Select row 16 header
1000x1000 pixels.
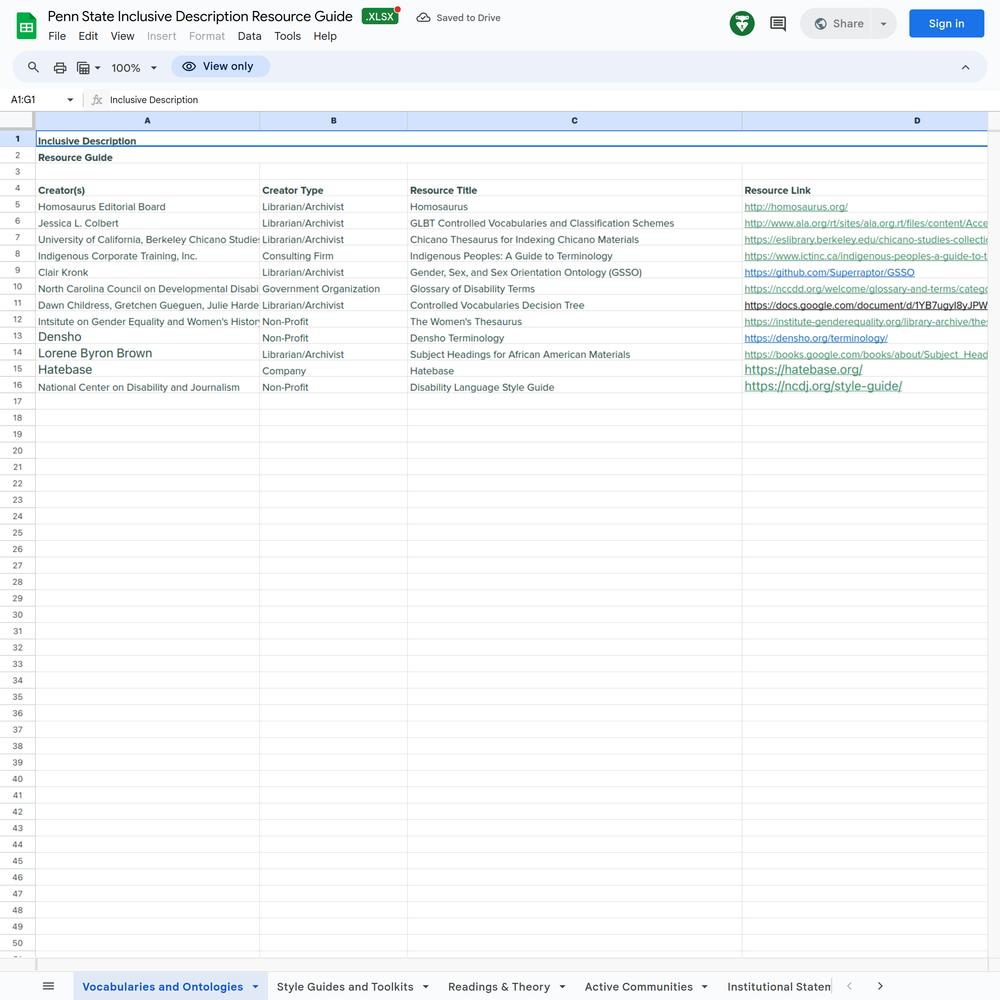[x=17, y=385]
